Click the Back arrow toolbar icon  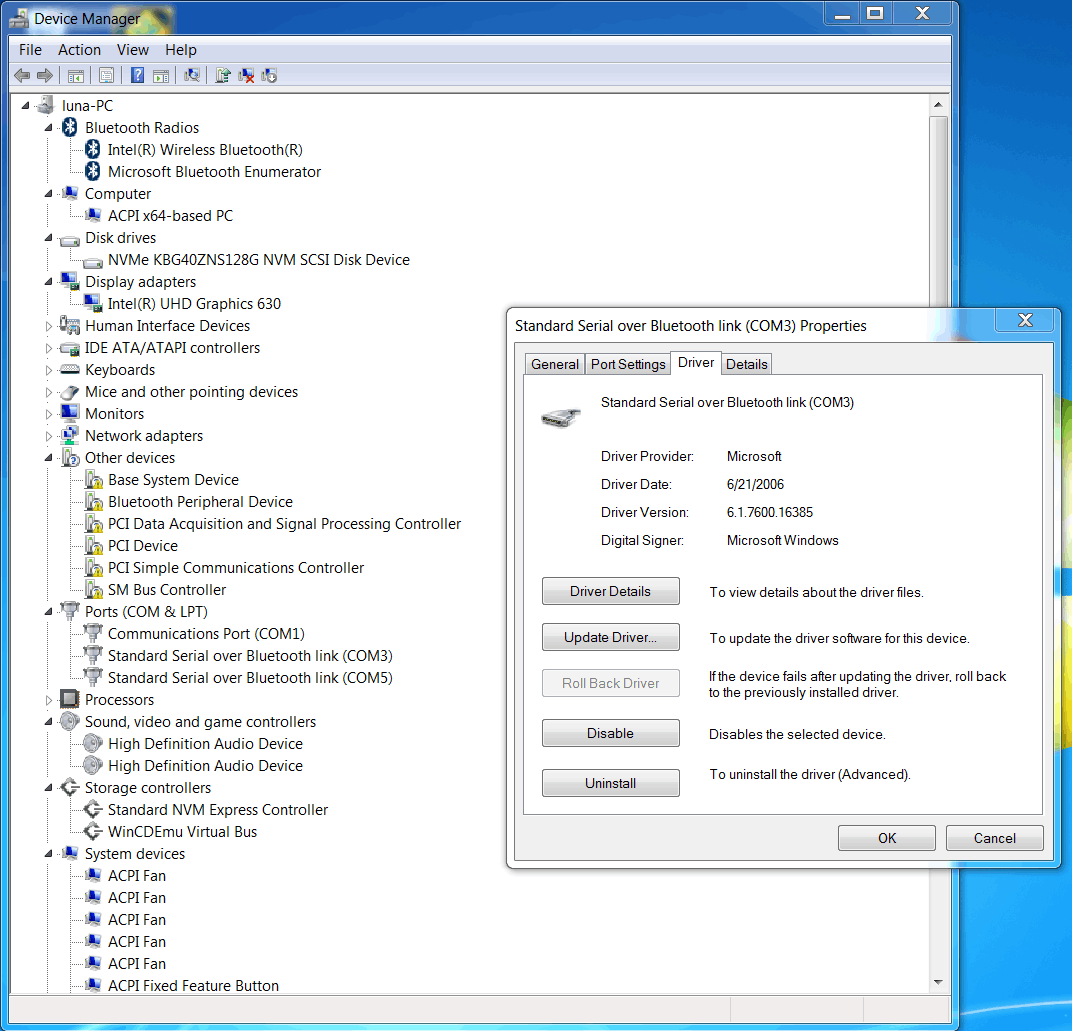[22, 75]
